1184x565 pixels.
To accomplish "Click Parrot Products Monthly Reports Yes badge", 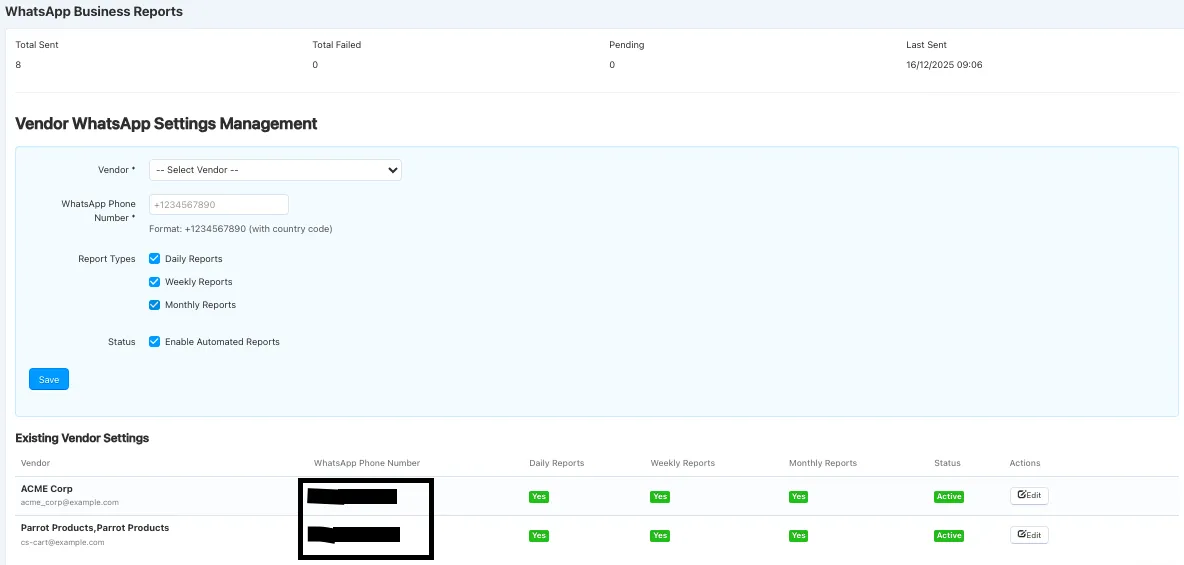I will [x=798, y=536].
